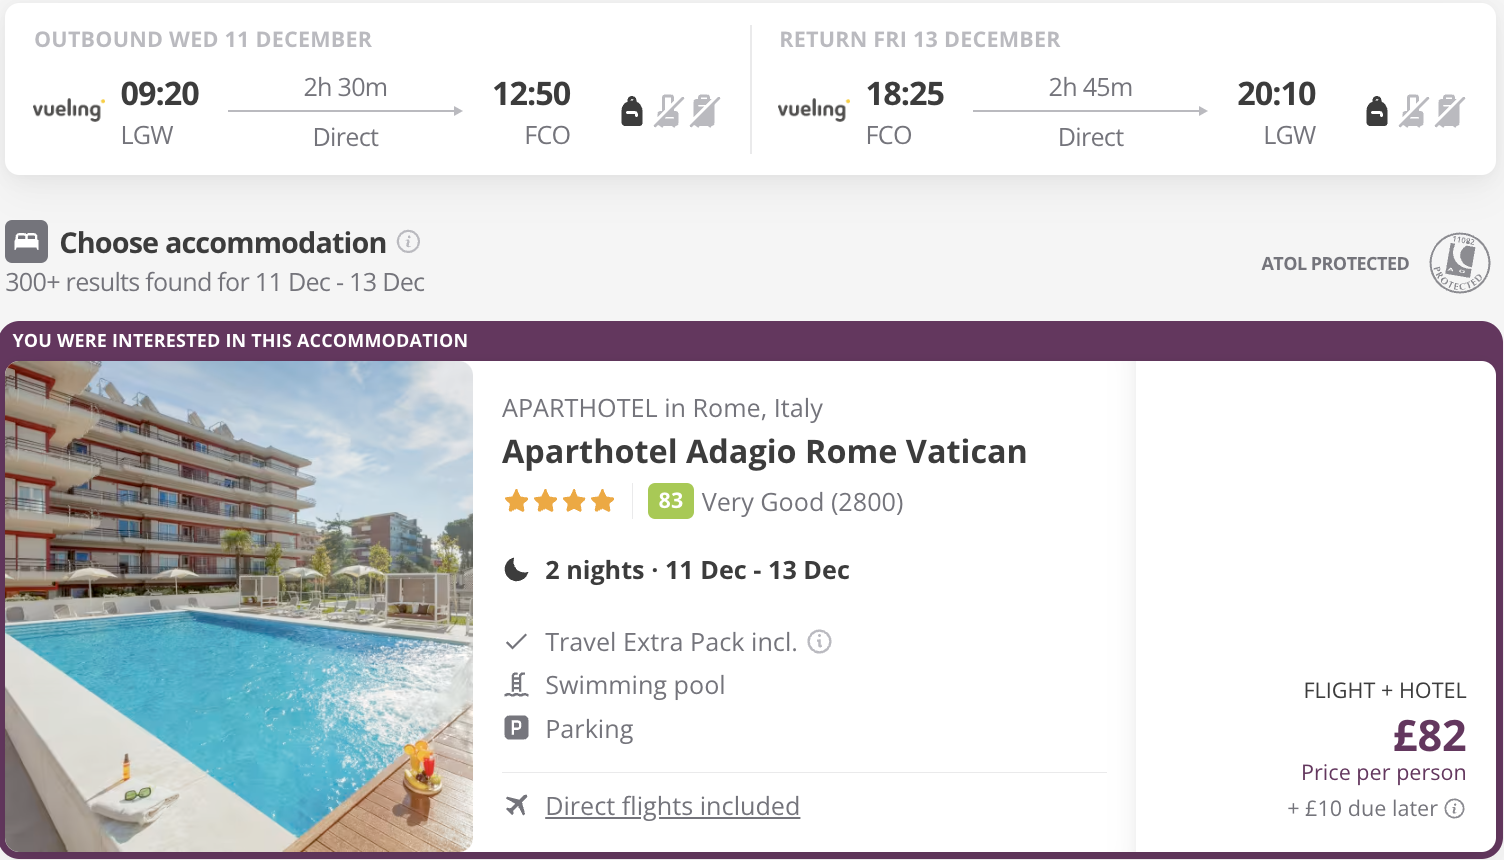The image size is (1504, 860).
Task: Click outbound crossed-out checked luggage icon
Action: click(705, 111)
